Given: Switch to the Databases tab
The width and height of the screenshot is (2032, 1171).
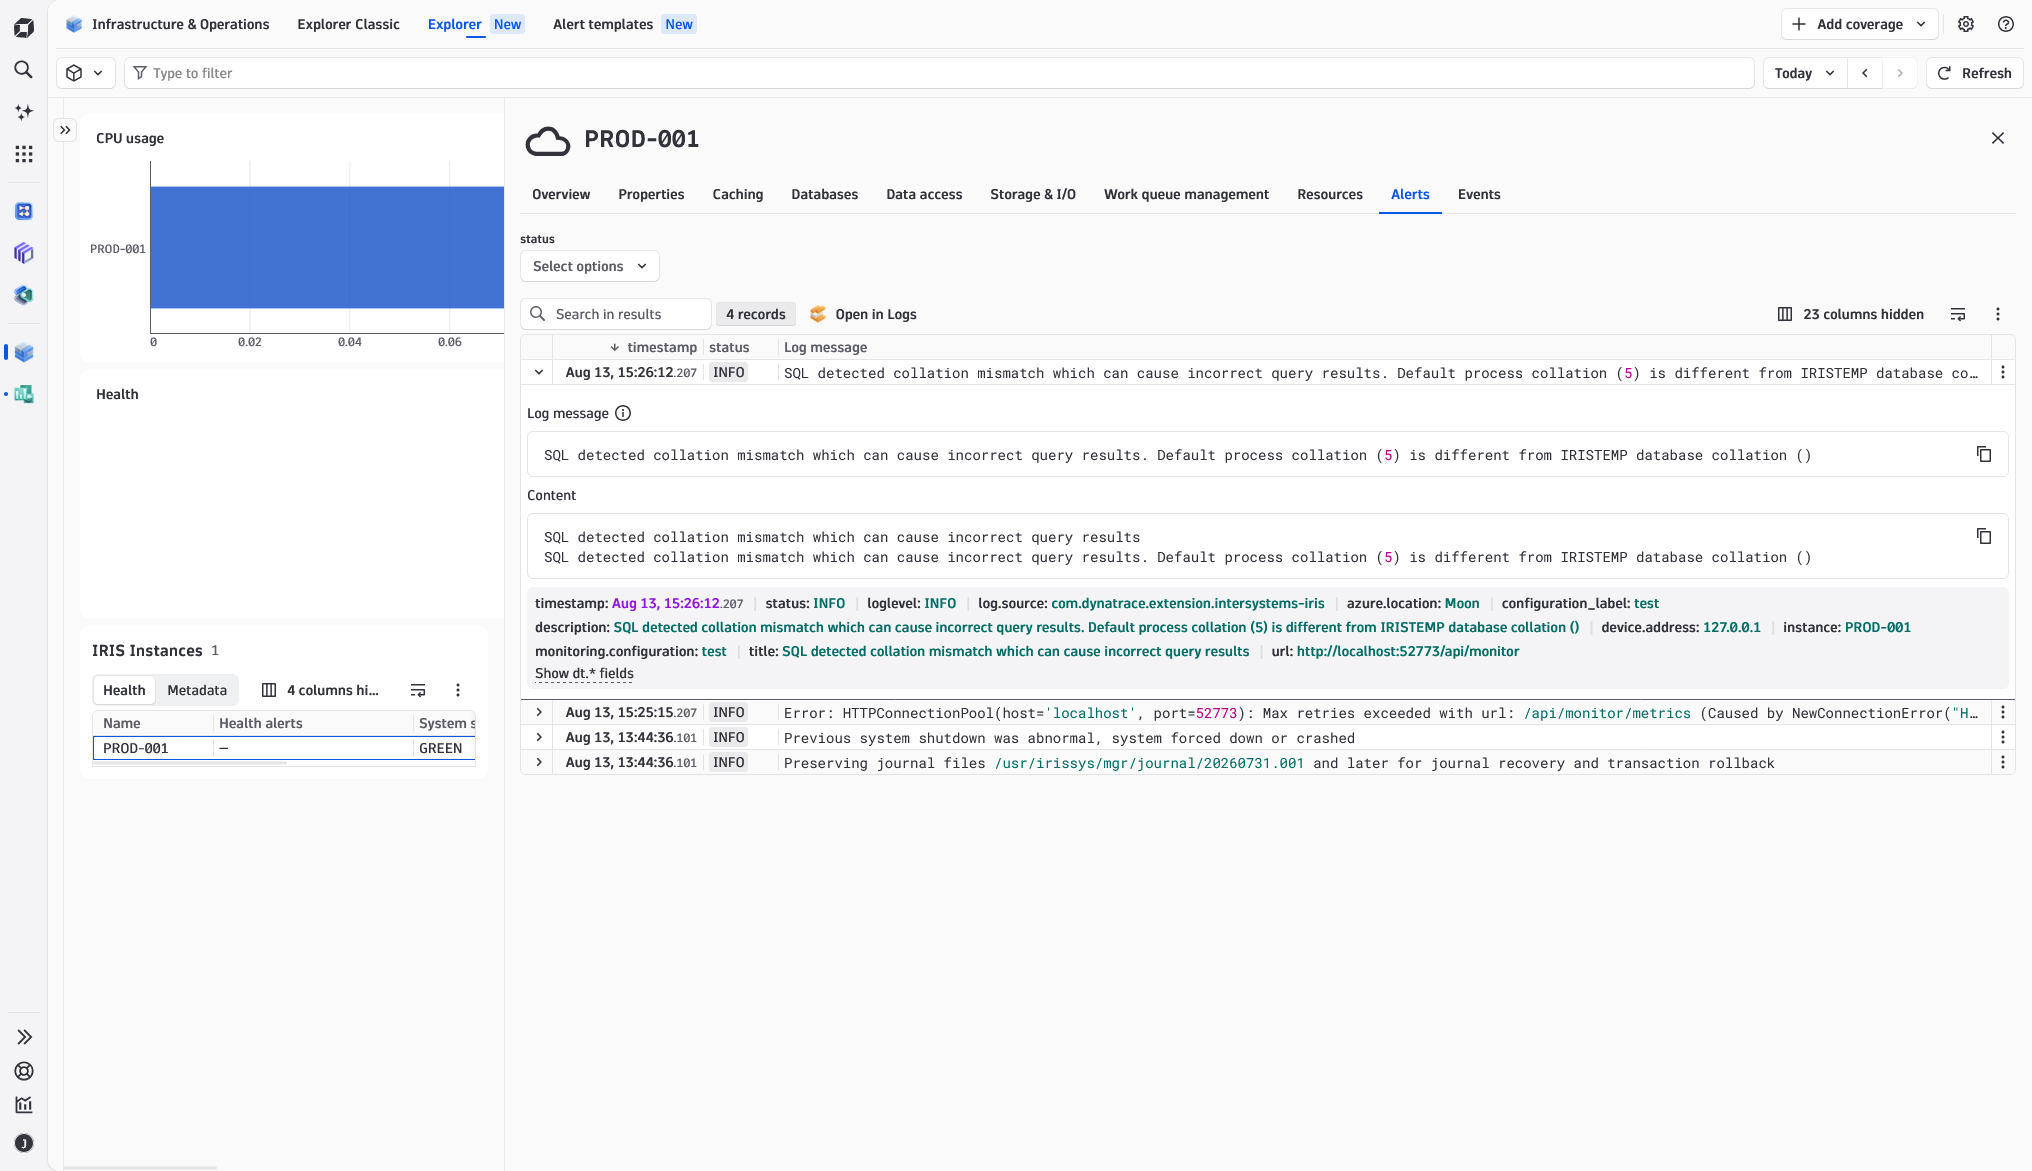Looking at the screenshot, I should pyautogui.click(x=825, y=194).
